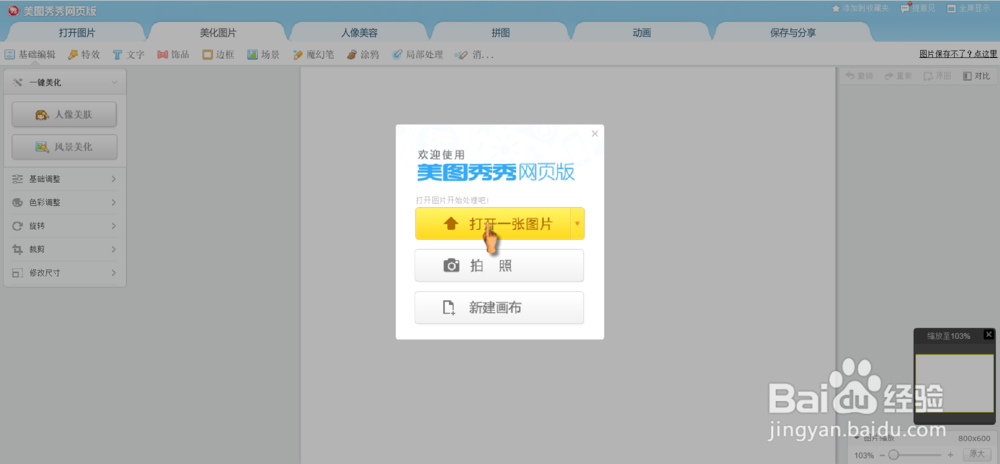Open the 人像美容 tab
1000x464 pixels.
(359, 33)
